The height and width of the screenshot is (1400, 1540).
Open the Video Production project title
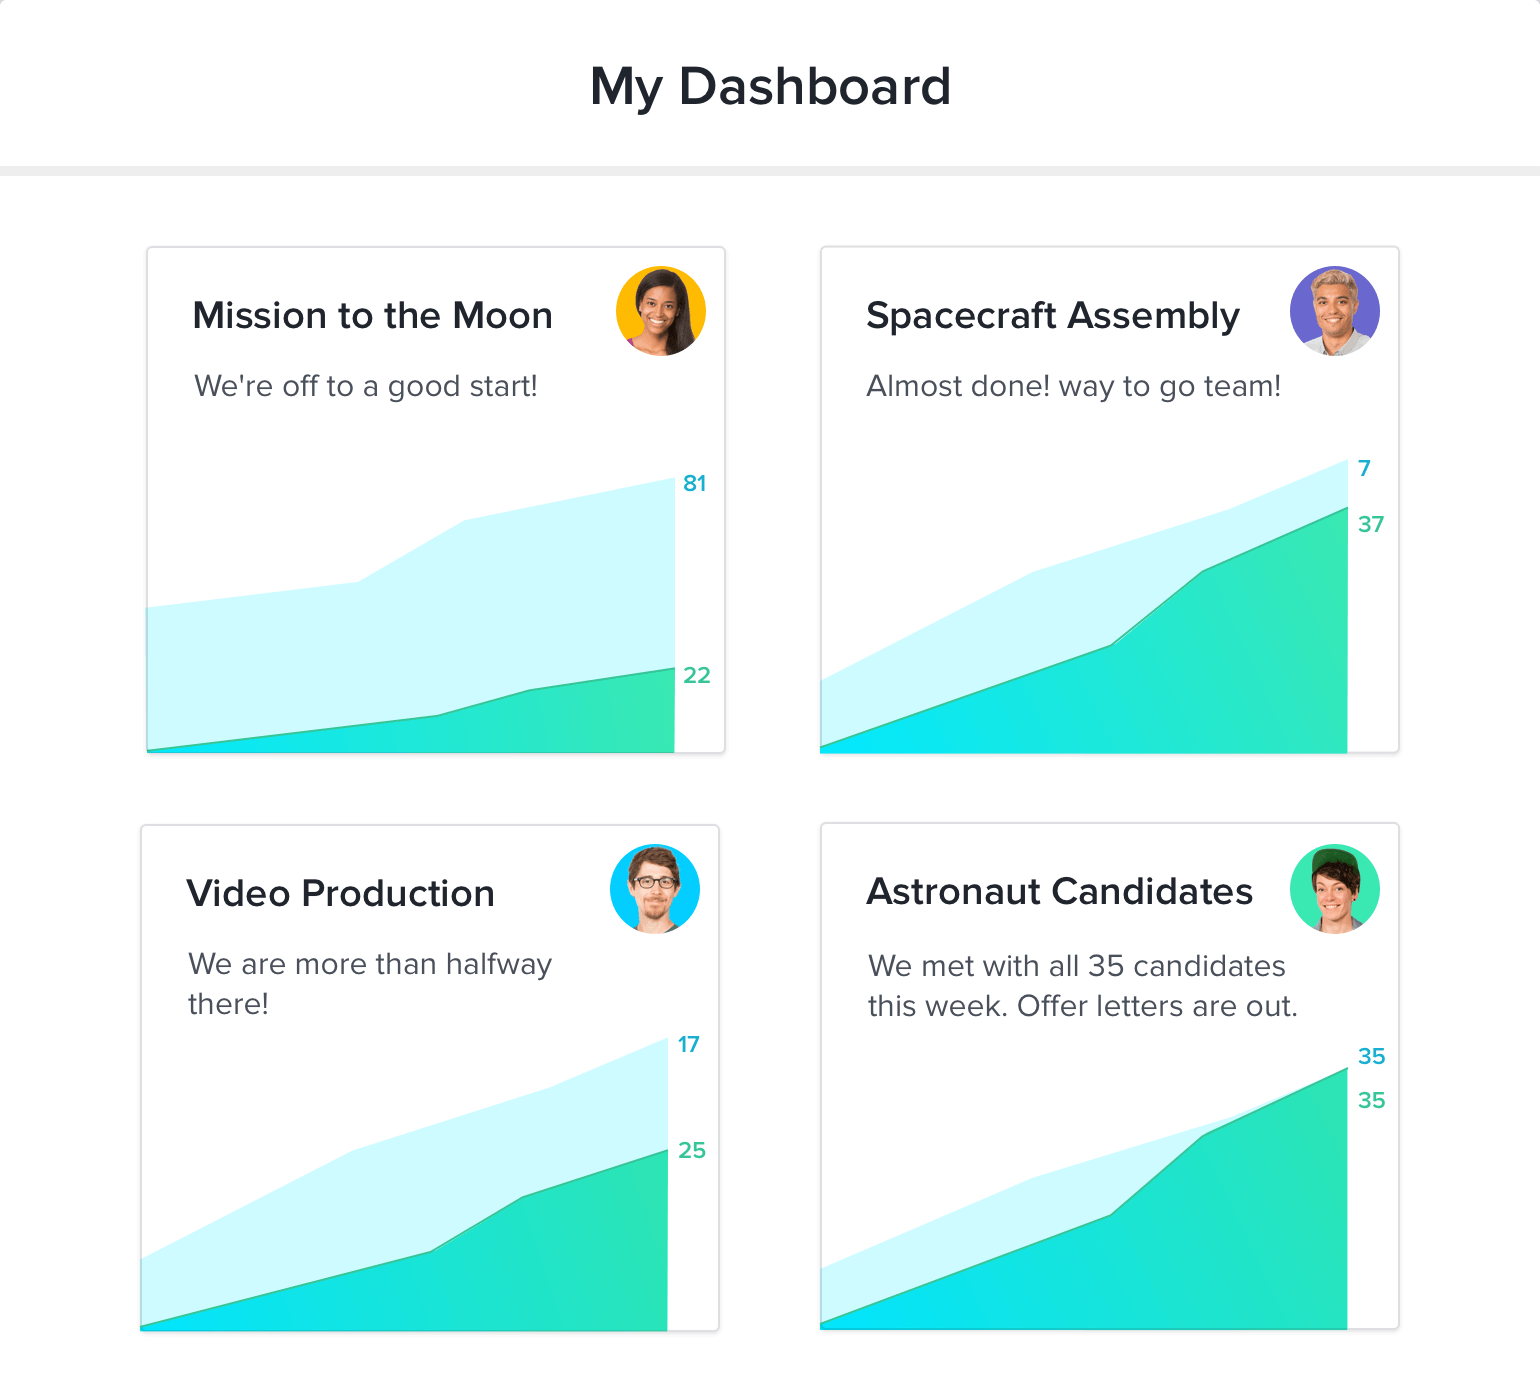pyautogui.click(x=340, y=894)
